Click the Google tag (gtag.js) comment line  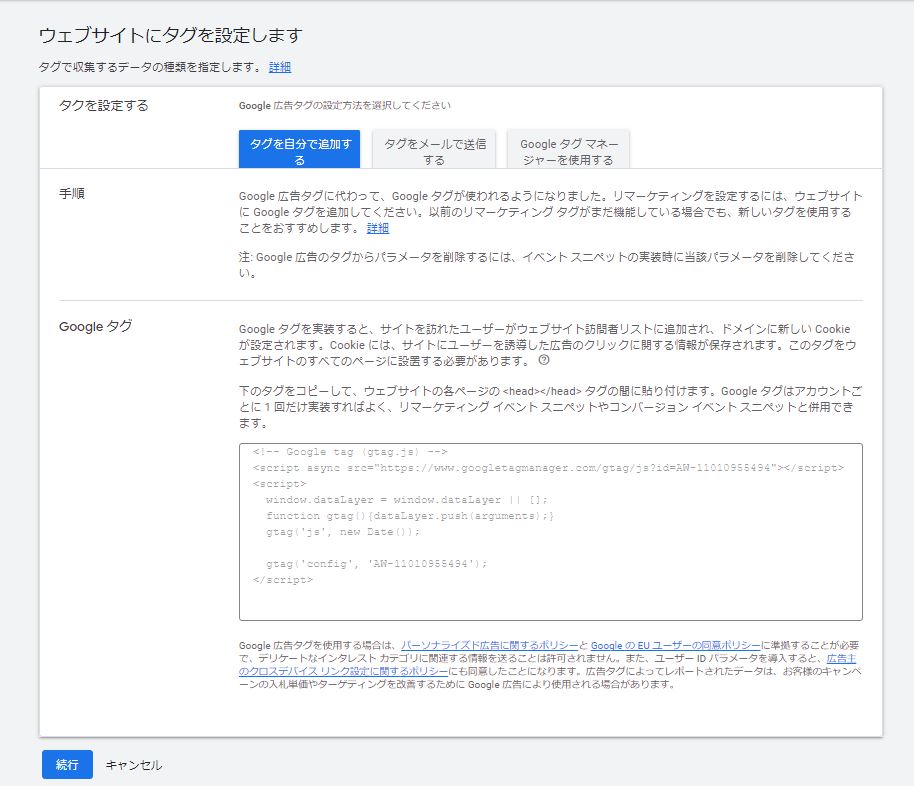(350, 452)
